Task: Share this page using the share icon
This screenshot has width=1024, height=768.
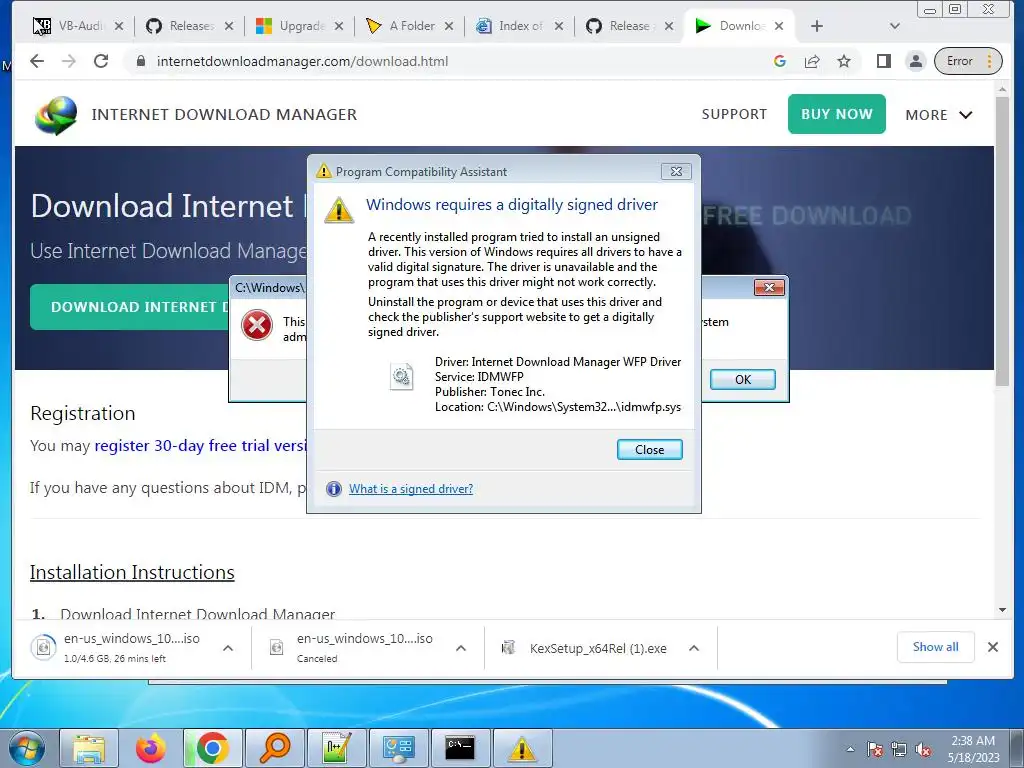Action: click(812, 61)
